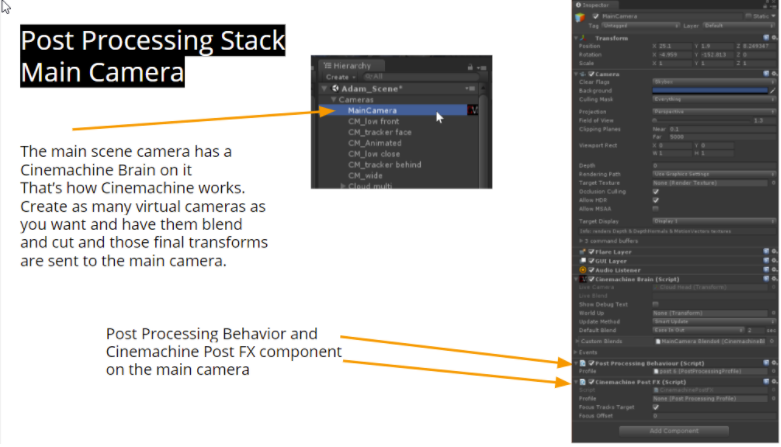Viewport: 781px width, 447px height.
Task: Open the Transform component gear settings
Action: tap(774, 39)
